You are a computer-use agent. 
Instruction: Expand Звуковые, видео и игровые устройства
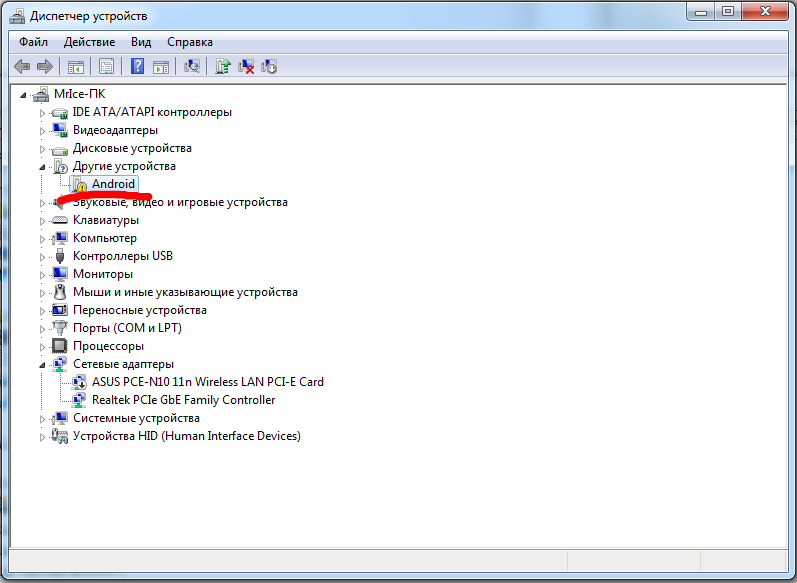pos(42,203)
